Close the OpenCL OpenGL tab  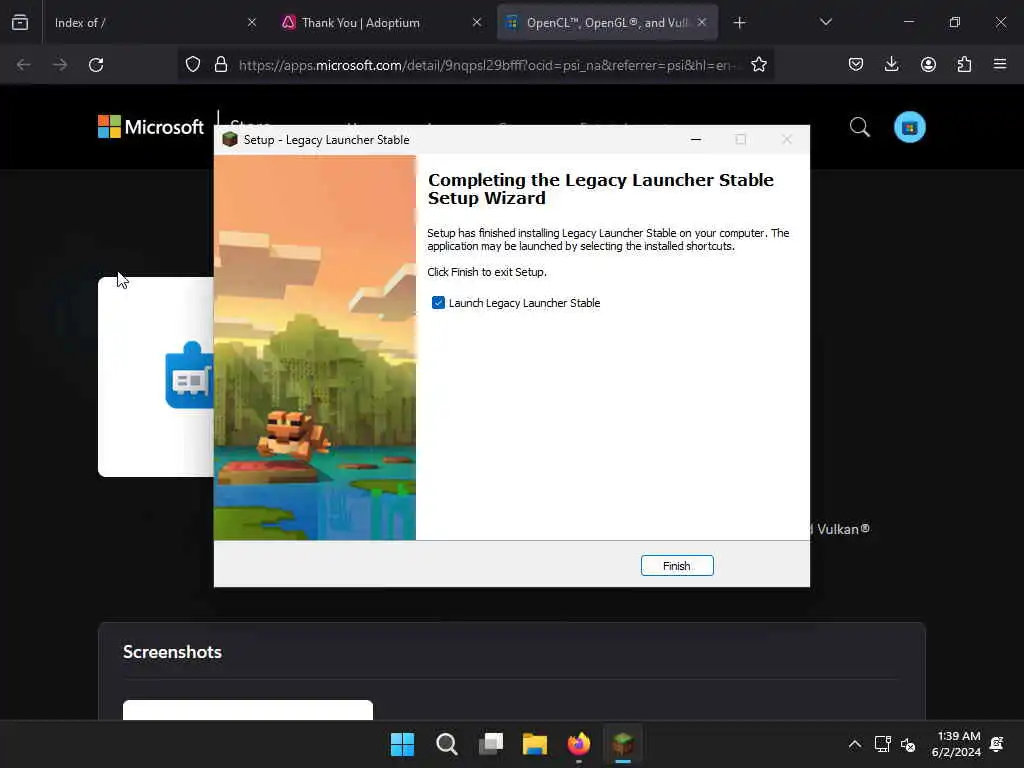702,23
